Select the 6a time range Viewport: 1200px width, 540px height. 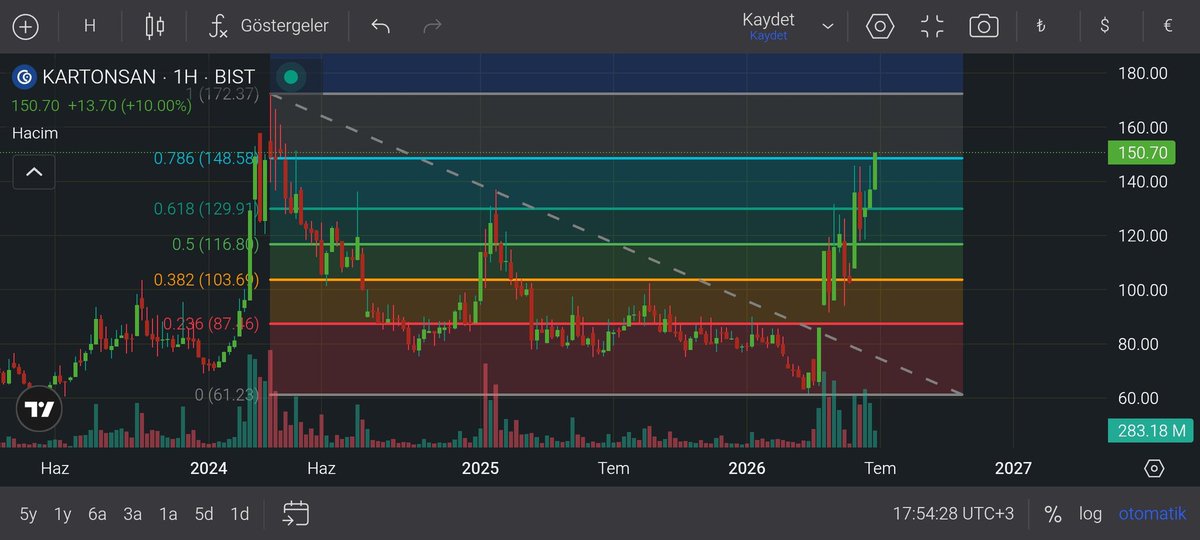[x=97, y=514]
